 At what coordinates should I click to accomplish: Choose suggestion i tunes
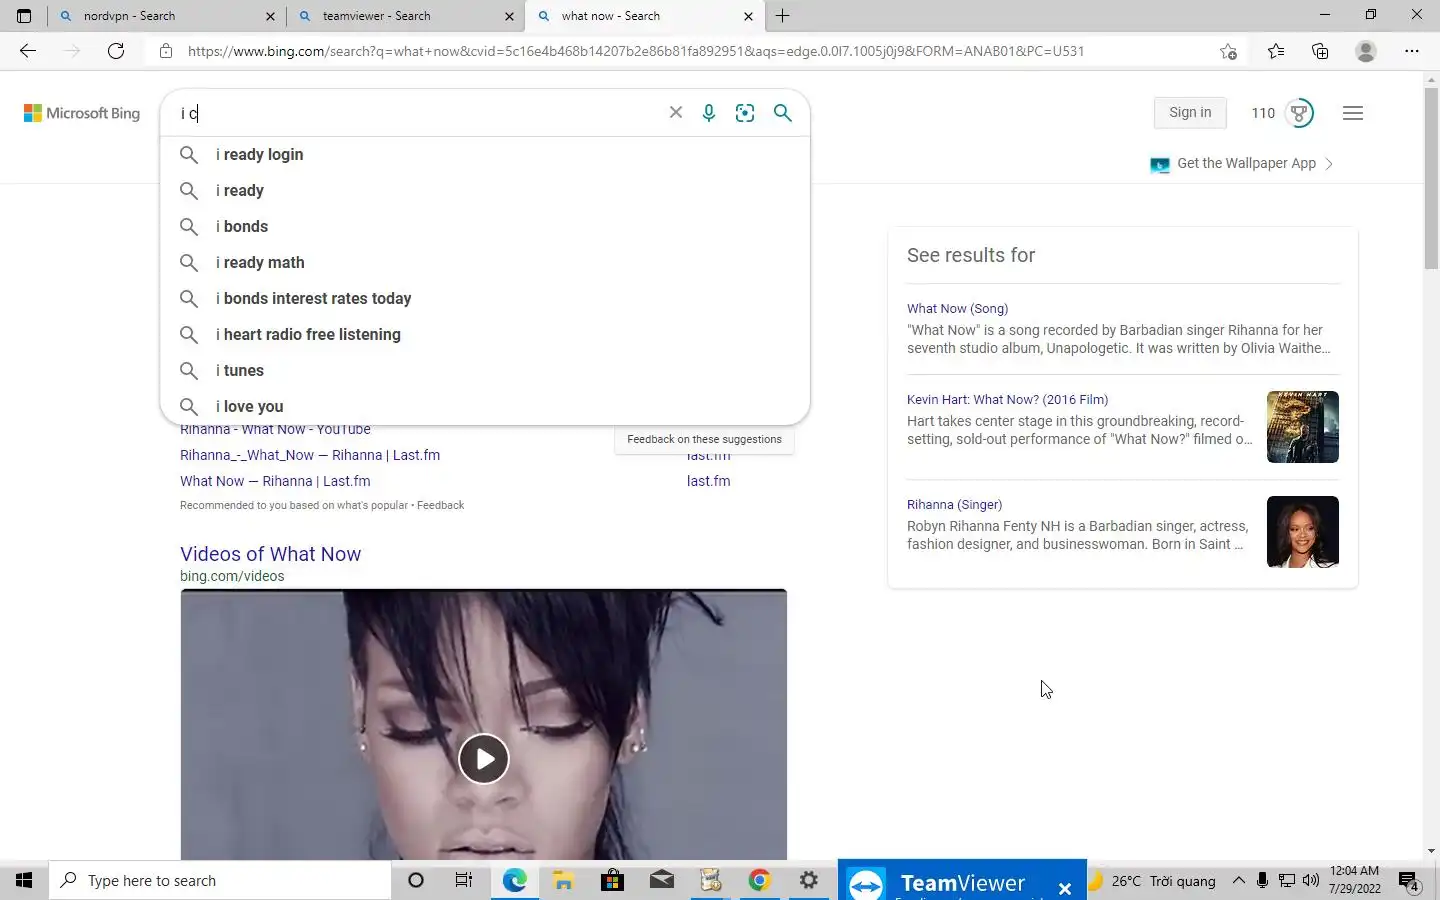485,370
